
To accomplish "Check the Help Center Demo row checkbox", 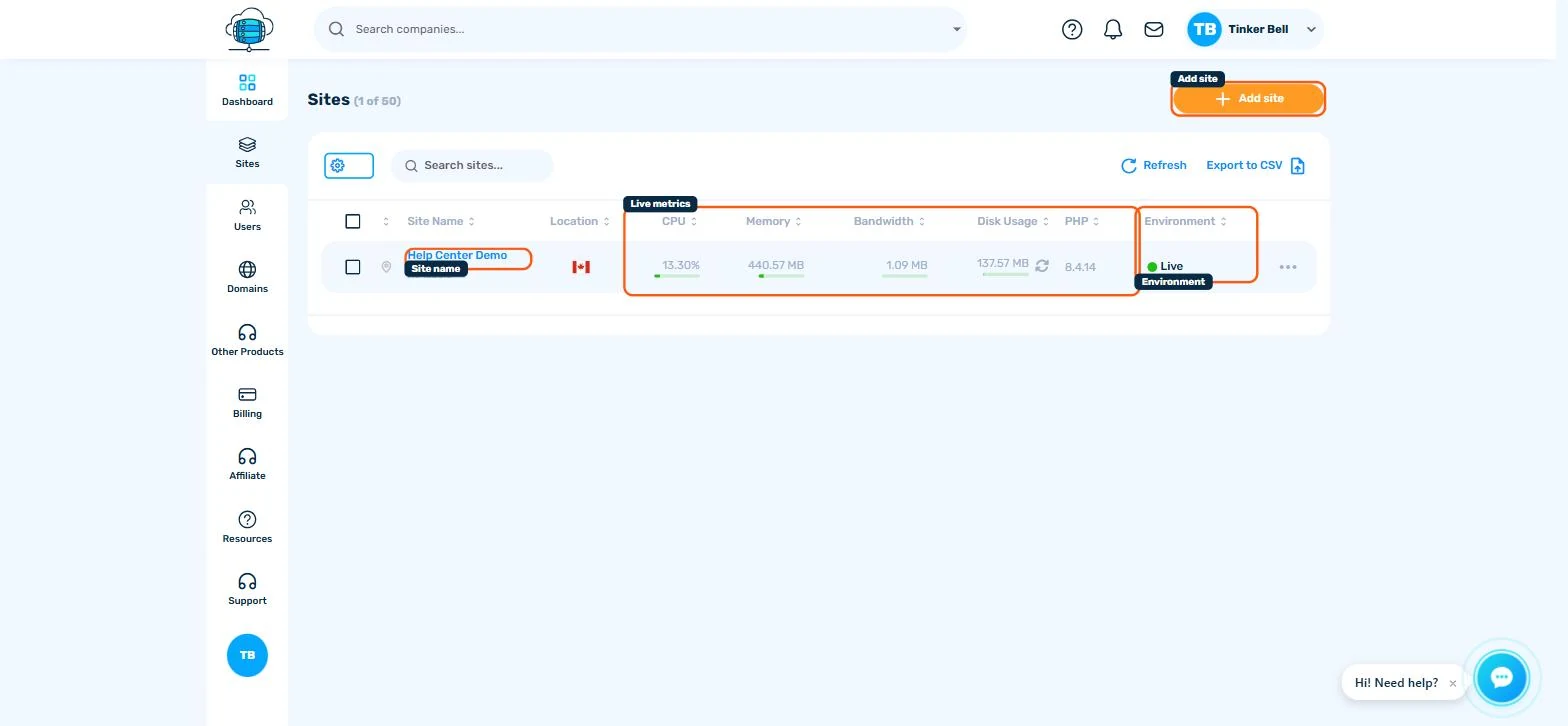I will click(352, 267).
